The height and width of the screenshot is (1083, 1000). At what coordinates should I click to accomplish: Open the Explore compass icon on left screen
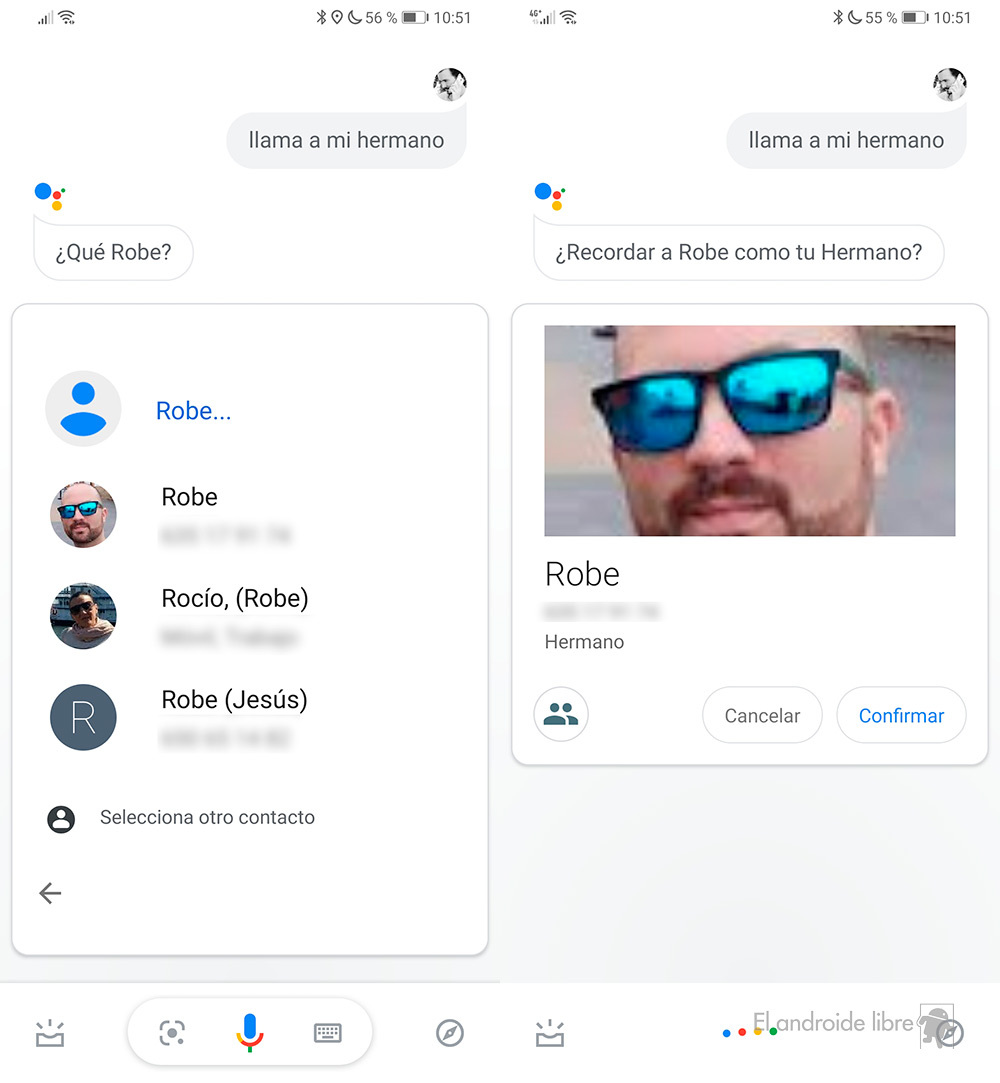coord(450,1033)
